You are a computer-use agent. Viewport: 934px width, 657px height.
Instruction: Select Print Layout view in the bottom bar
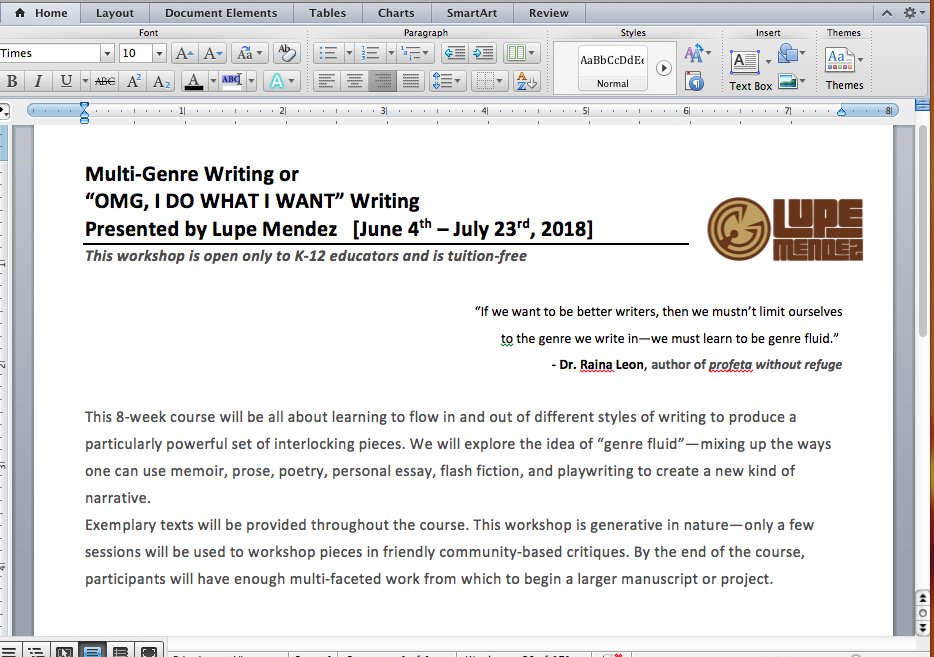coord(92,651)
